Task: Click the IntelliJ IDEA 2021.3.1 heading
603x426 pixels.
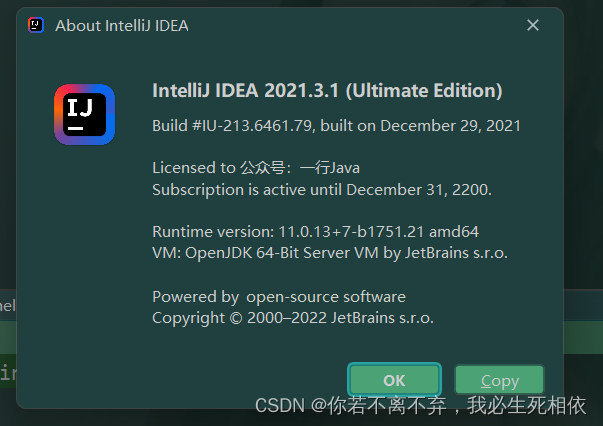Action: tap(326, 90)
